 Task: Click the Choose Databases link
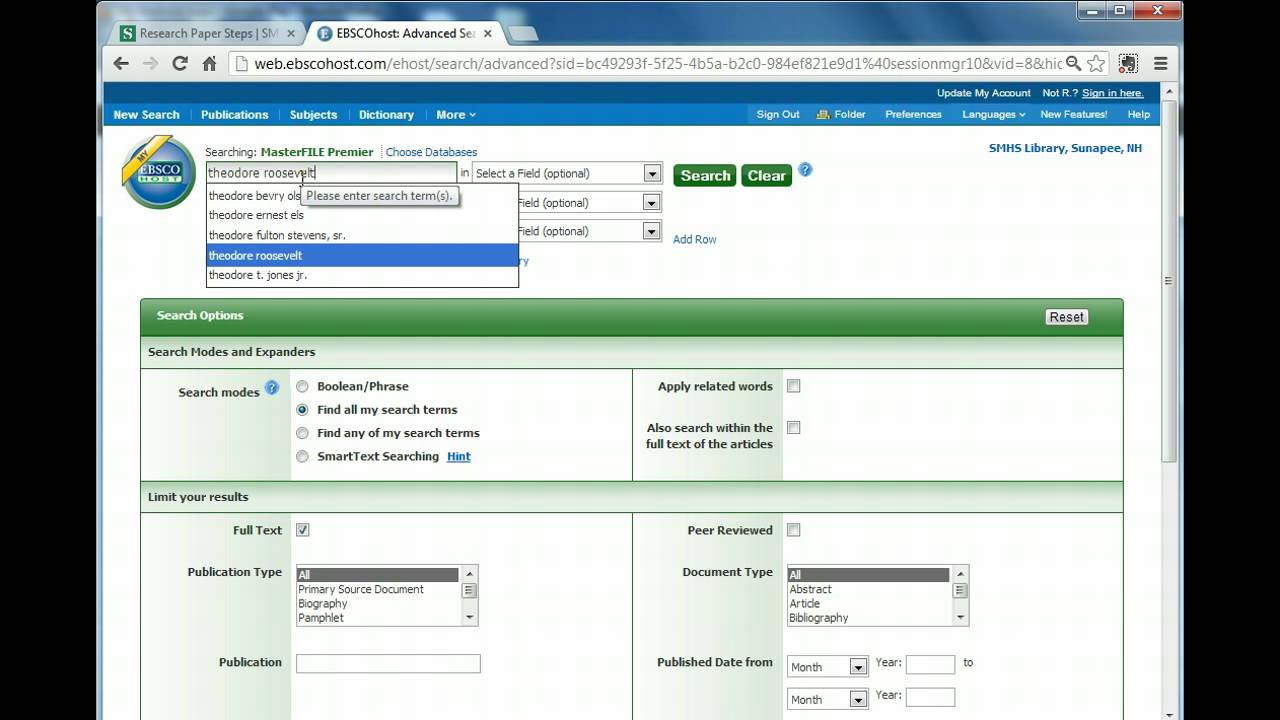[x=431, y=152]
